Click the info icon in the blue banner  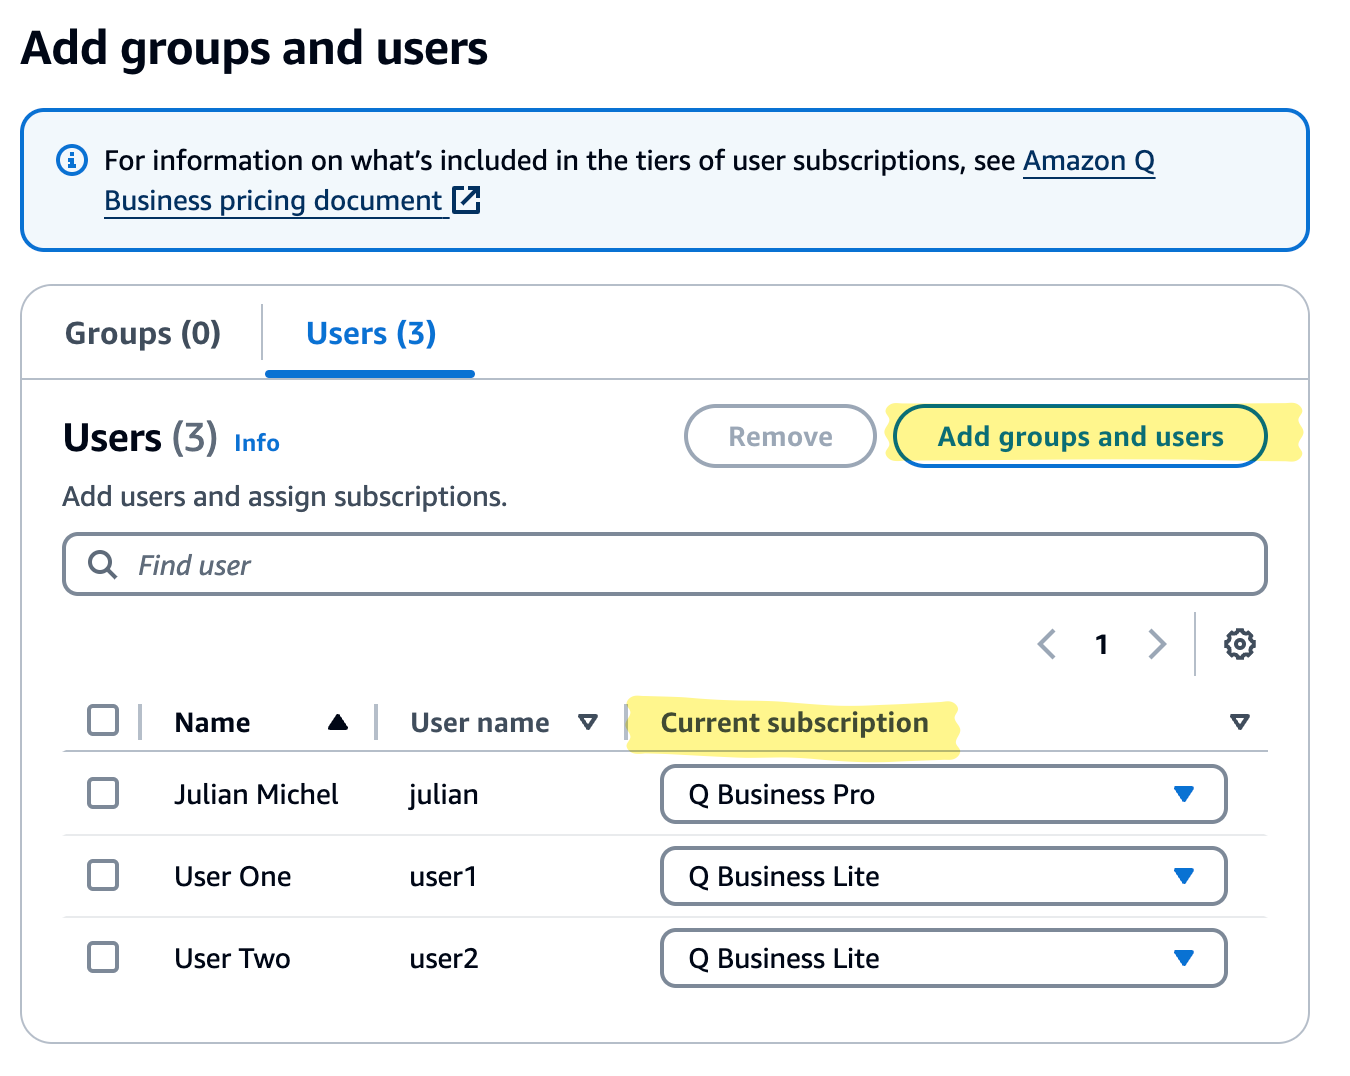click(71, 159)
